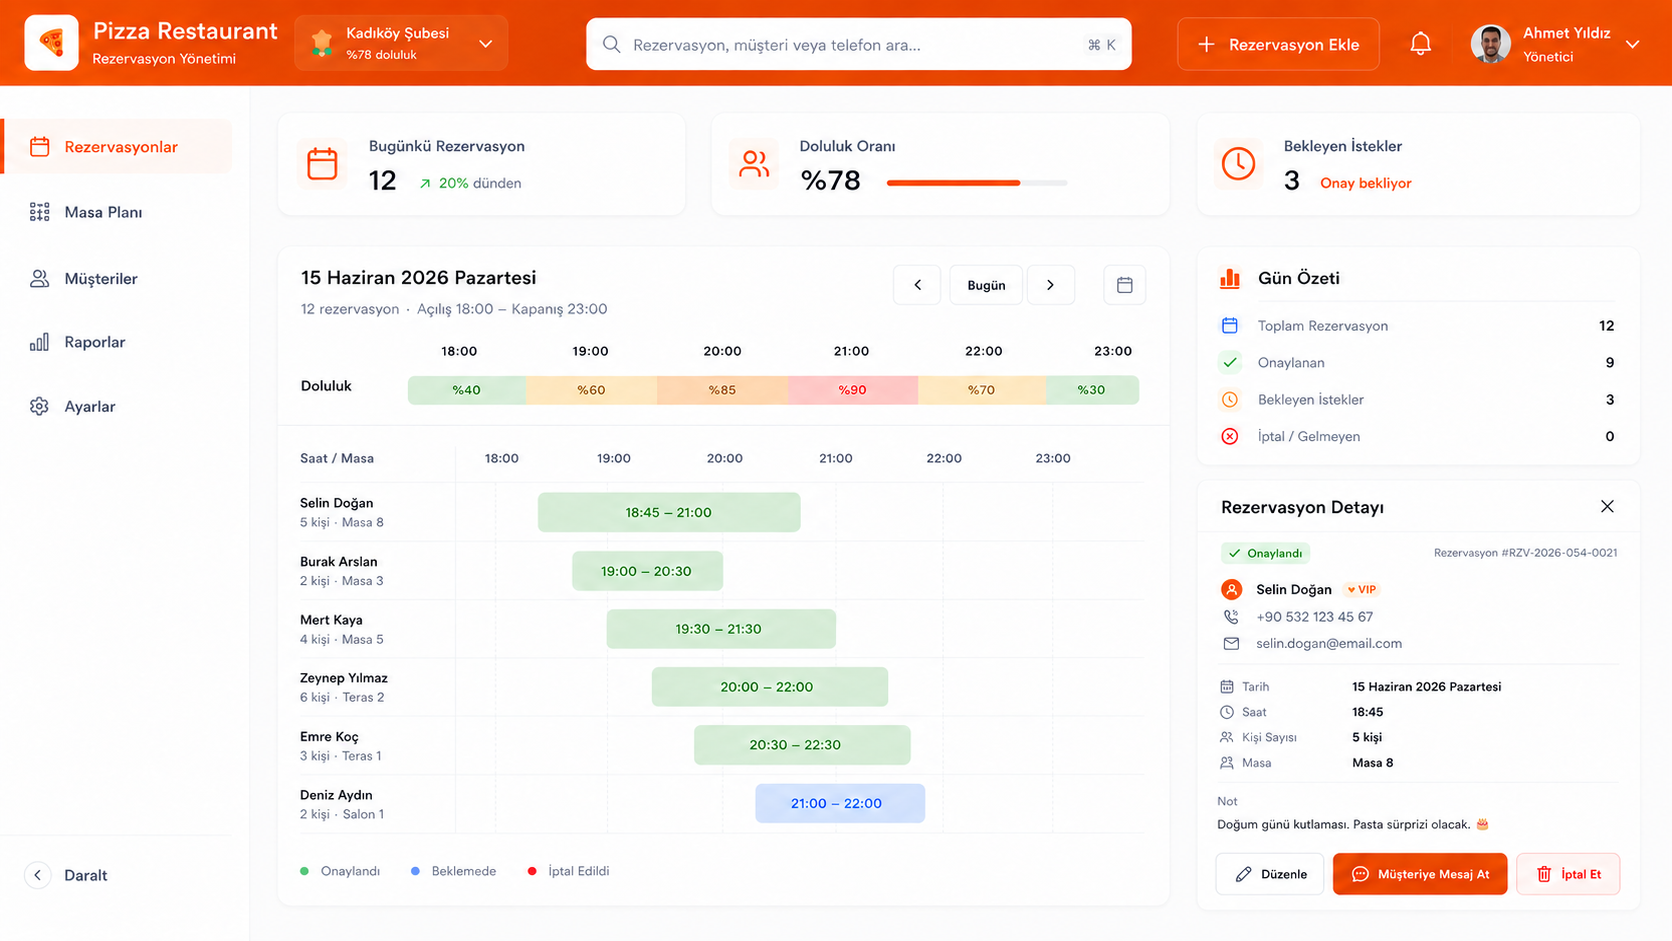This screenshot has height=941, width=1672.
Task: Open the notifications bell
Action: 1420,44
